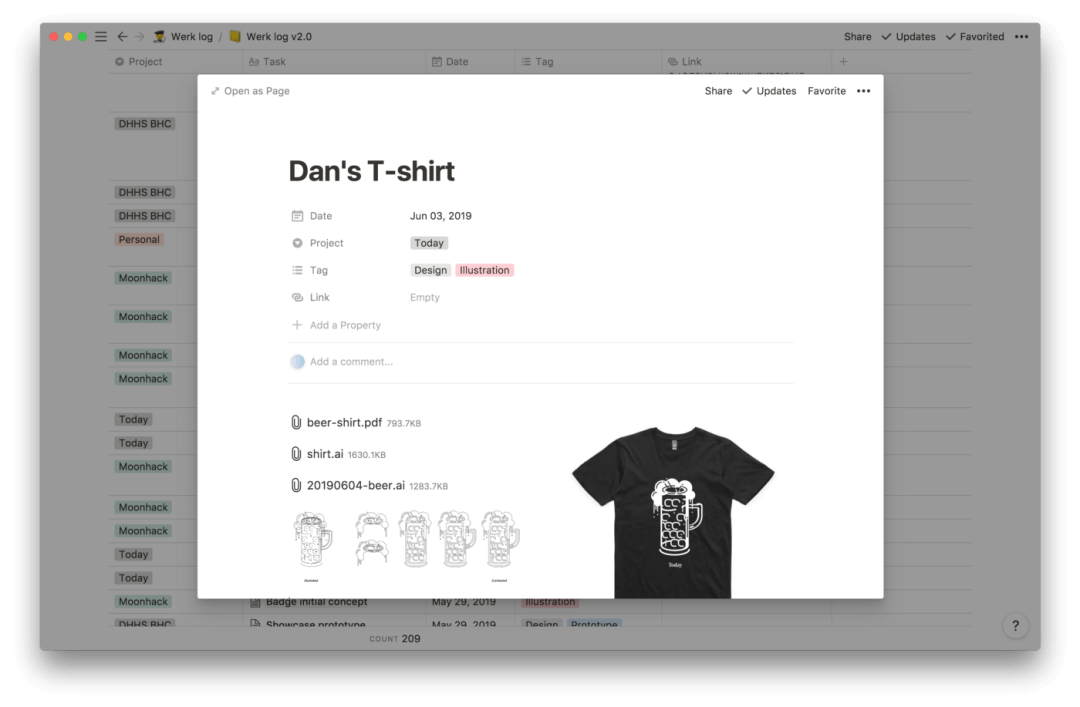Open the modal's three-dot options menu
Viewport: 1080px width, 707px height.
864,91
